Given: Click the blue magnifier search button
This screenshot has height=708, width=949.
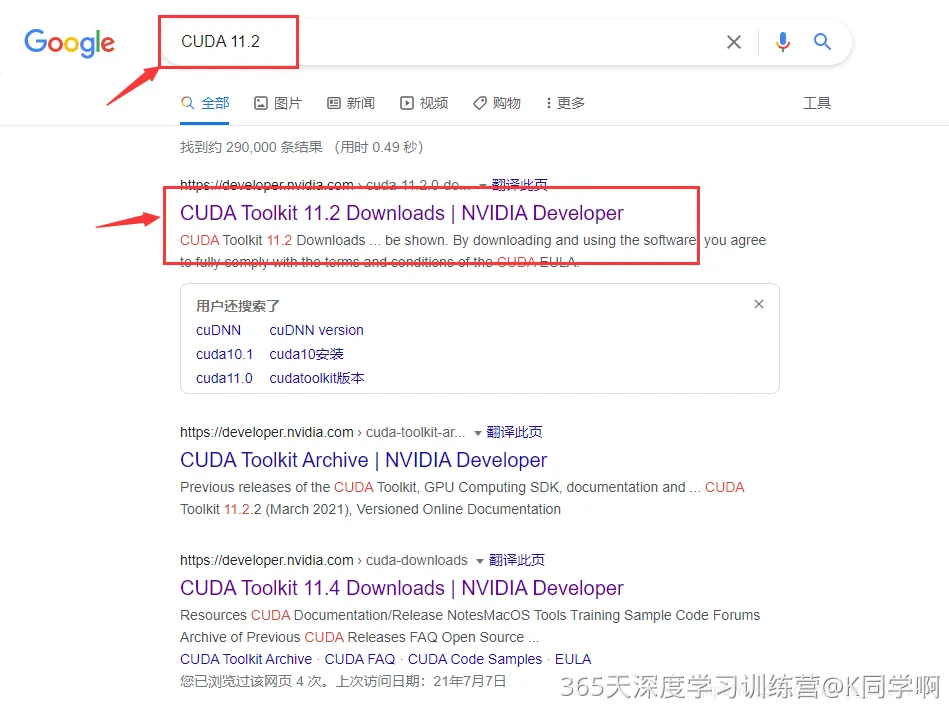Looking at the screenshot, I should coord(822,41).
